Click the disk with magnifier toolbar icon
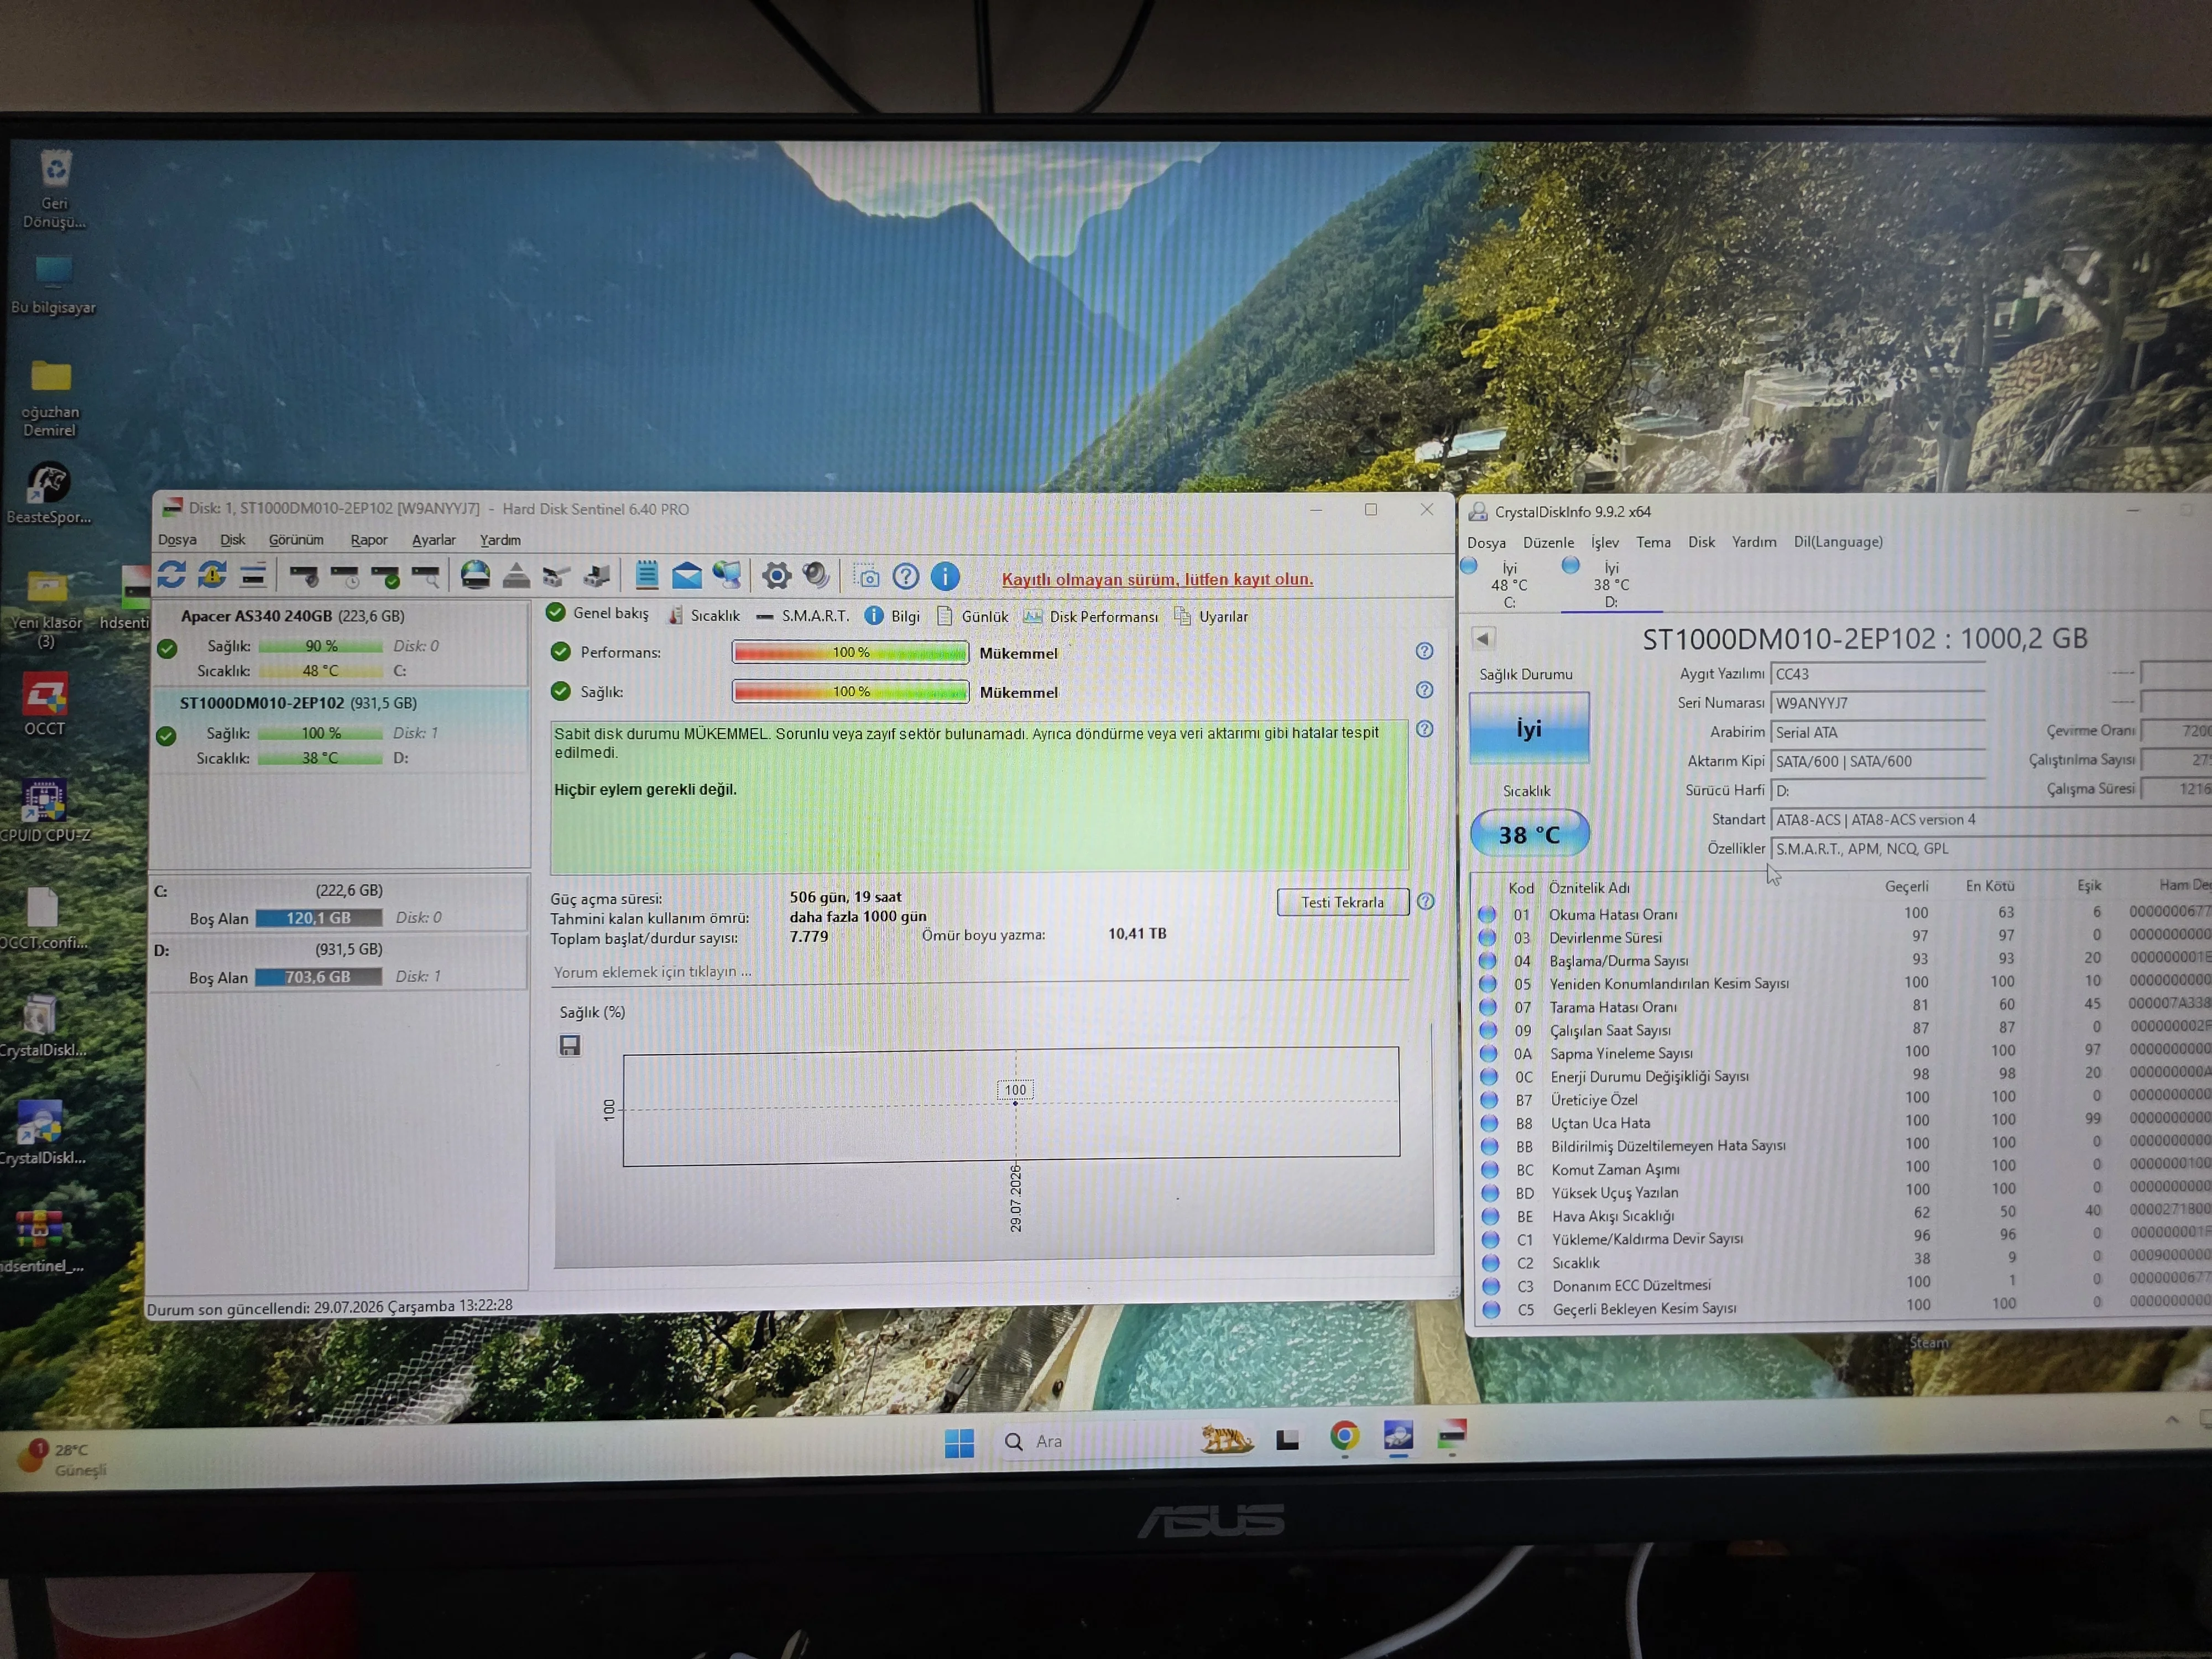The width and height of the screenshot is (2212, 1659). (426, 575)
